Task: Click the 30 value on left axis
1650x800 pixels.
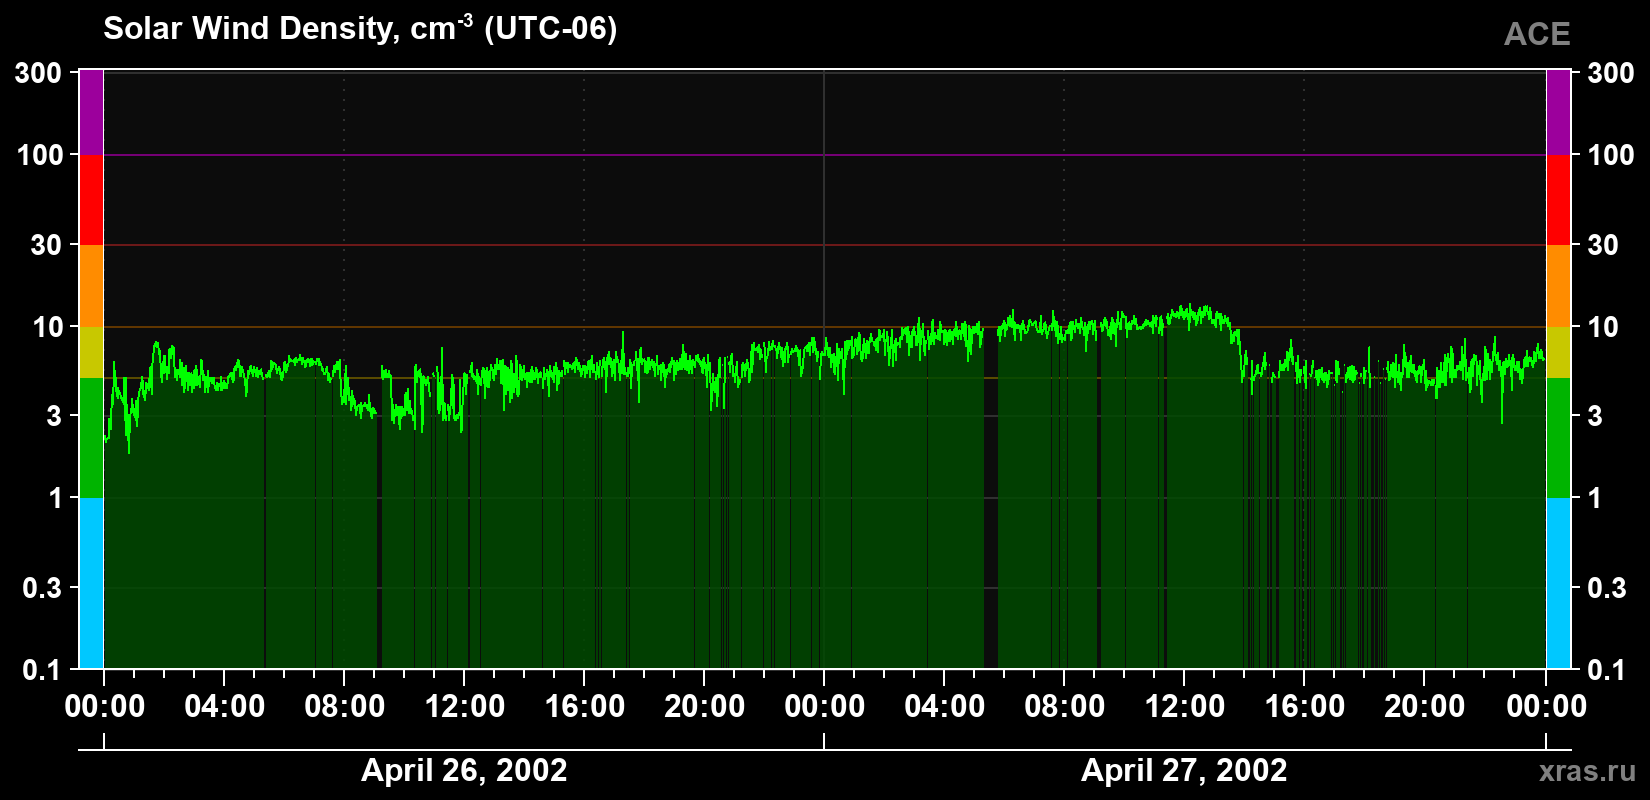Action: click(47, 245)
